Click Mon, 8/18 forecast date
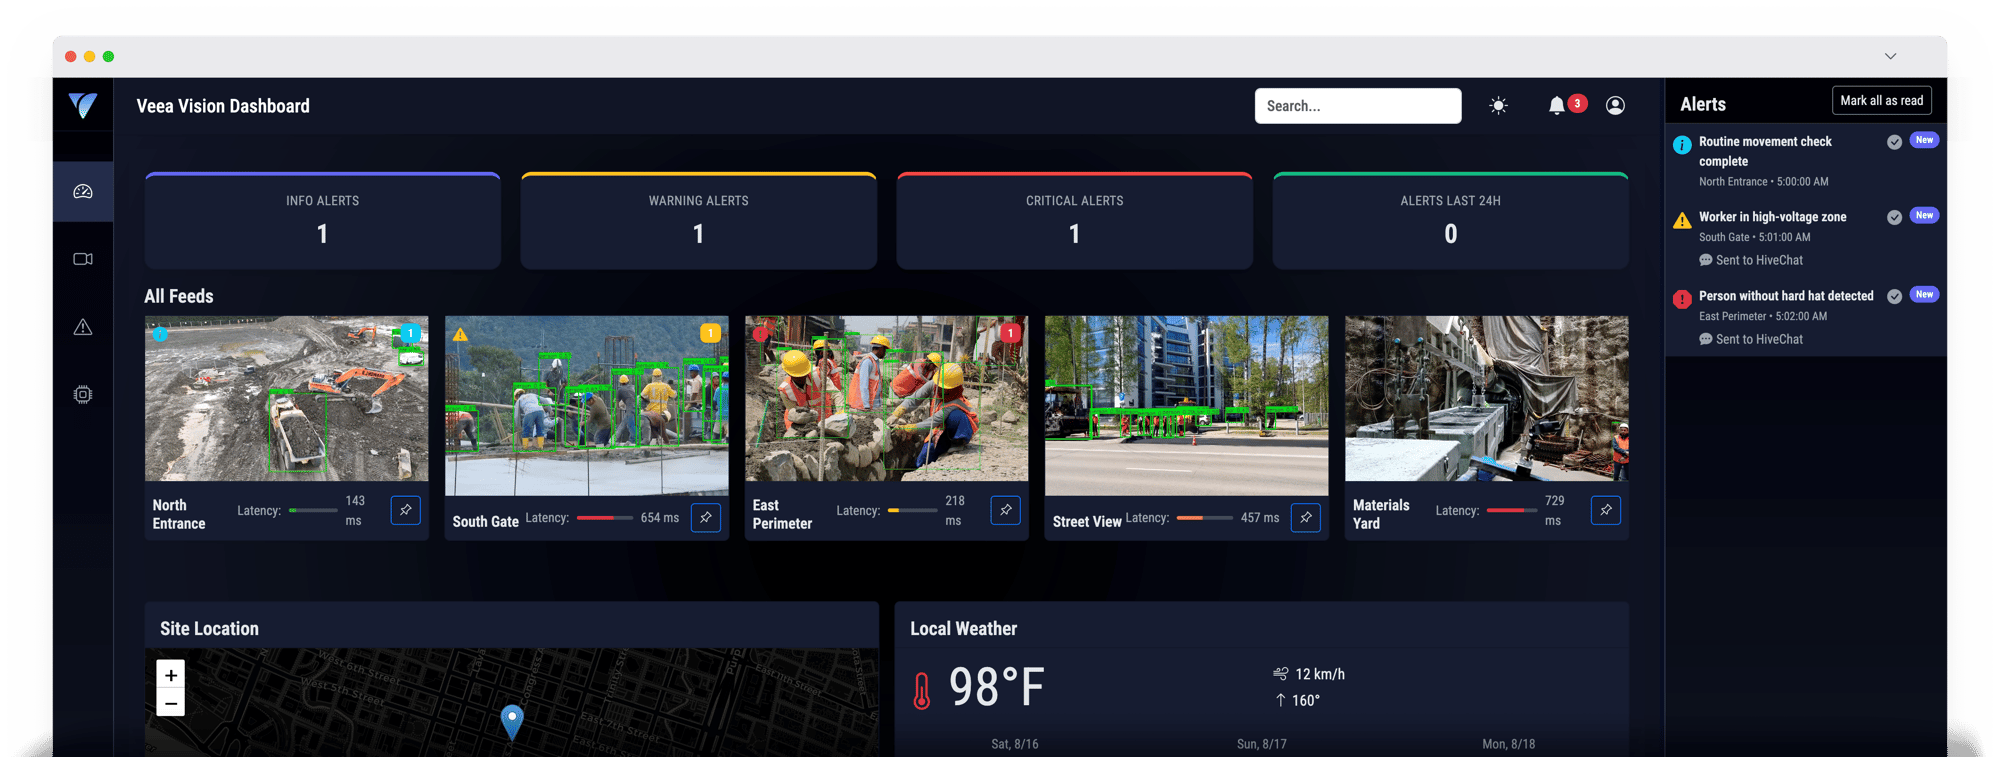Image resolution: width=2000 pixels, height=757 pixels. 1509,744
